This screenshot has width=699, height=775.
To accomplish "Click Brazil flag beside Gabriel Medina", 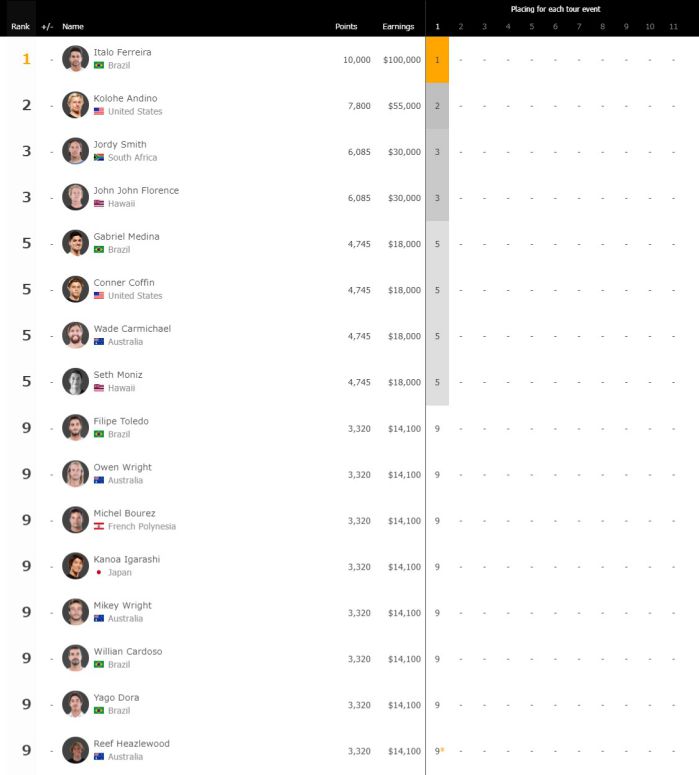I will coord(99,249).
